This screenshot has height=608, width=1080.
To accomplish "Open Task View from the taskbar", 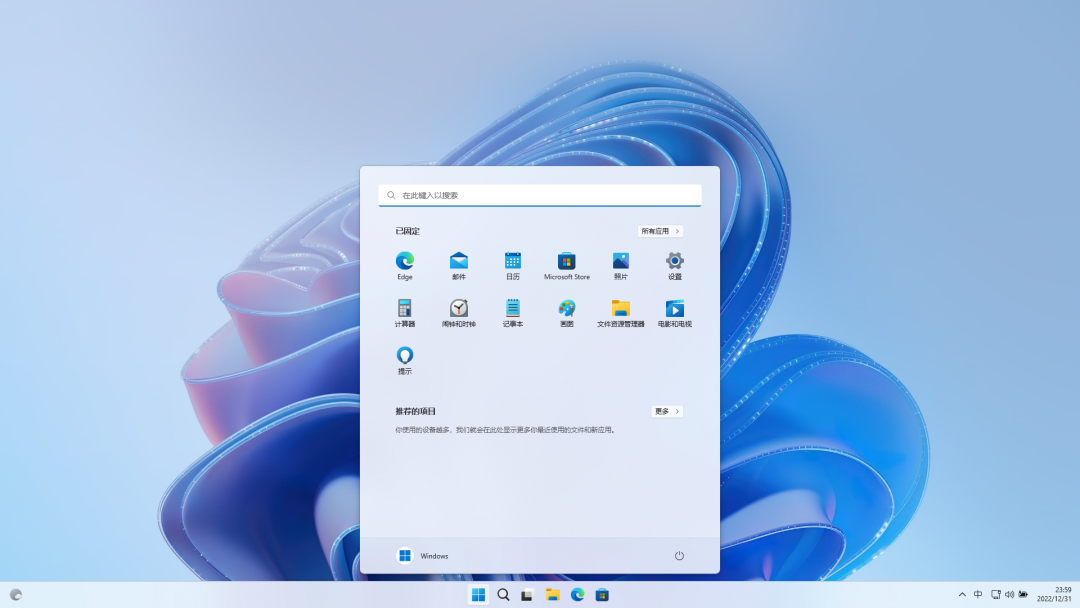I will pos(527,593).
